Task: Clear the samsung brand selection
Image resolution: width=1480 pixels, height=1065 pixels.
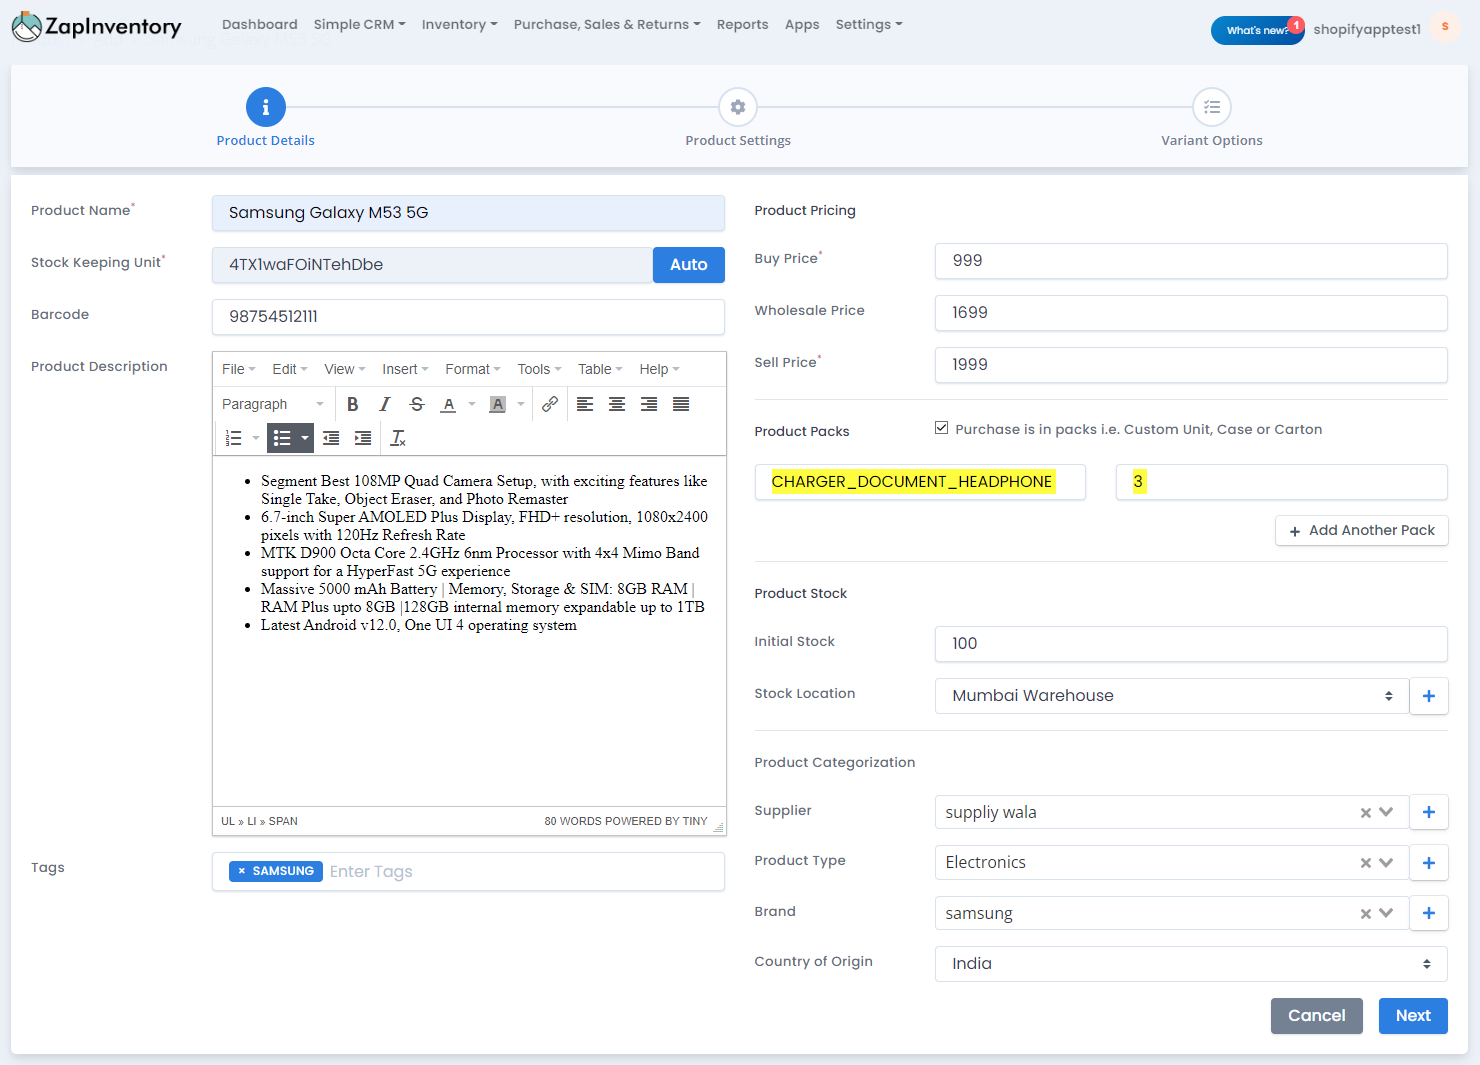Action: [1365, 914]
